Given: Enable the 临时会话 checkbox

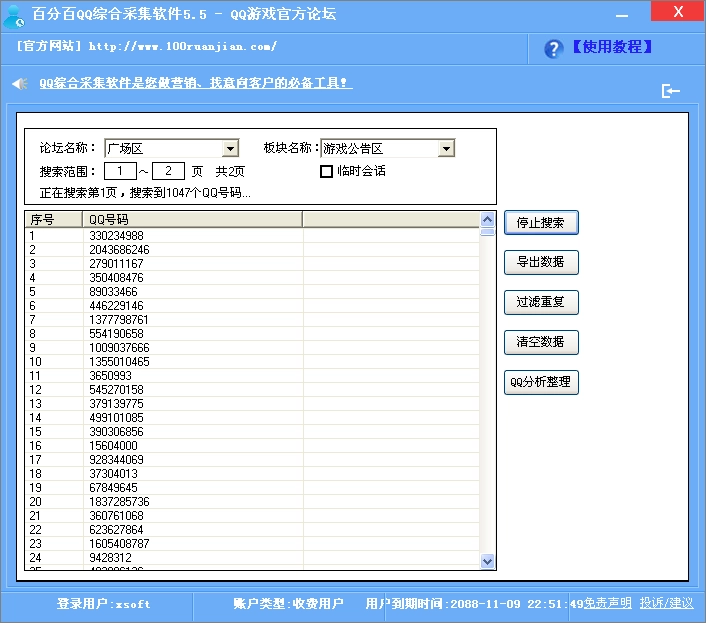Looking at the screenshot, I should 326,171.
